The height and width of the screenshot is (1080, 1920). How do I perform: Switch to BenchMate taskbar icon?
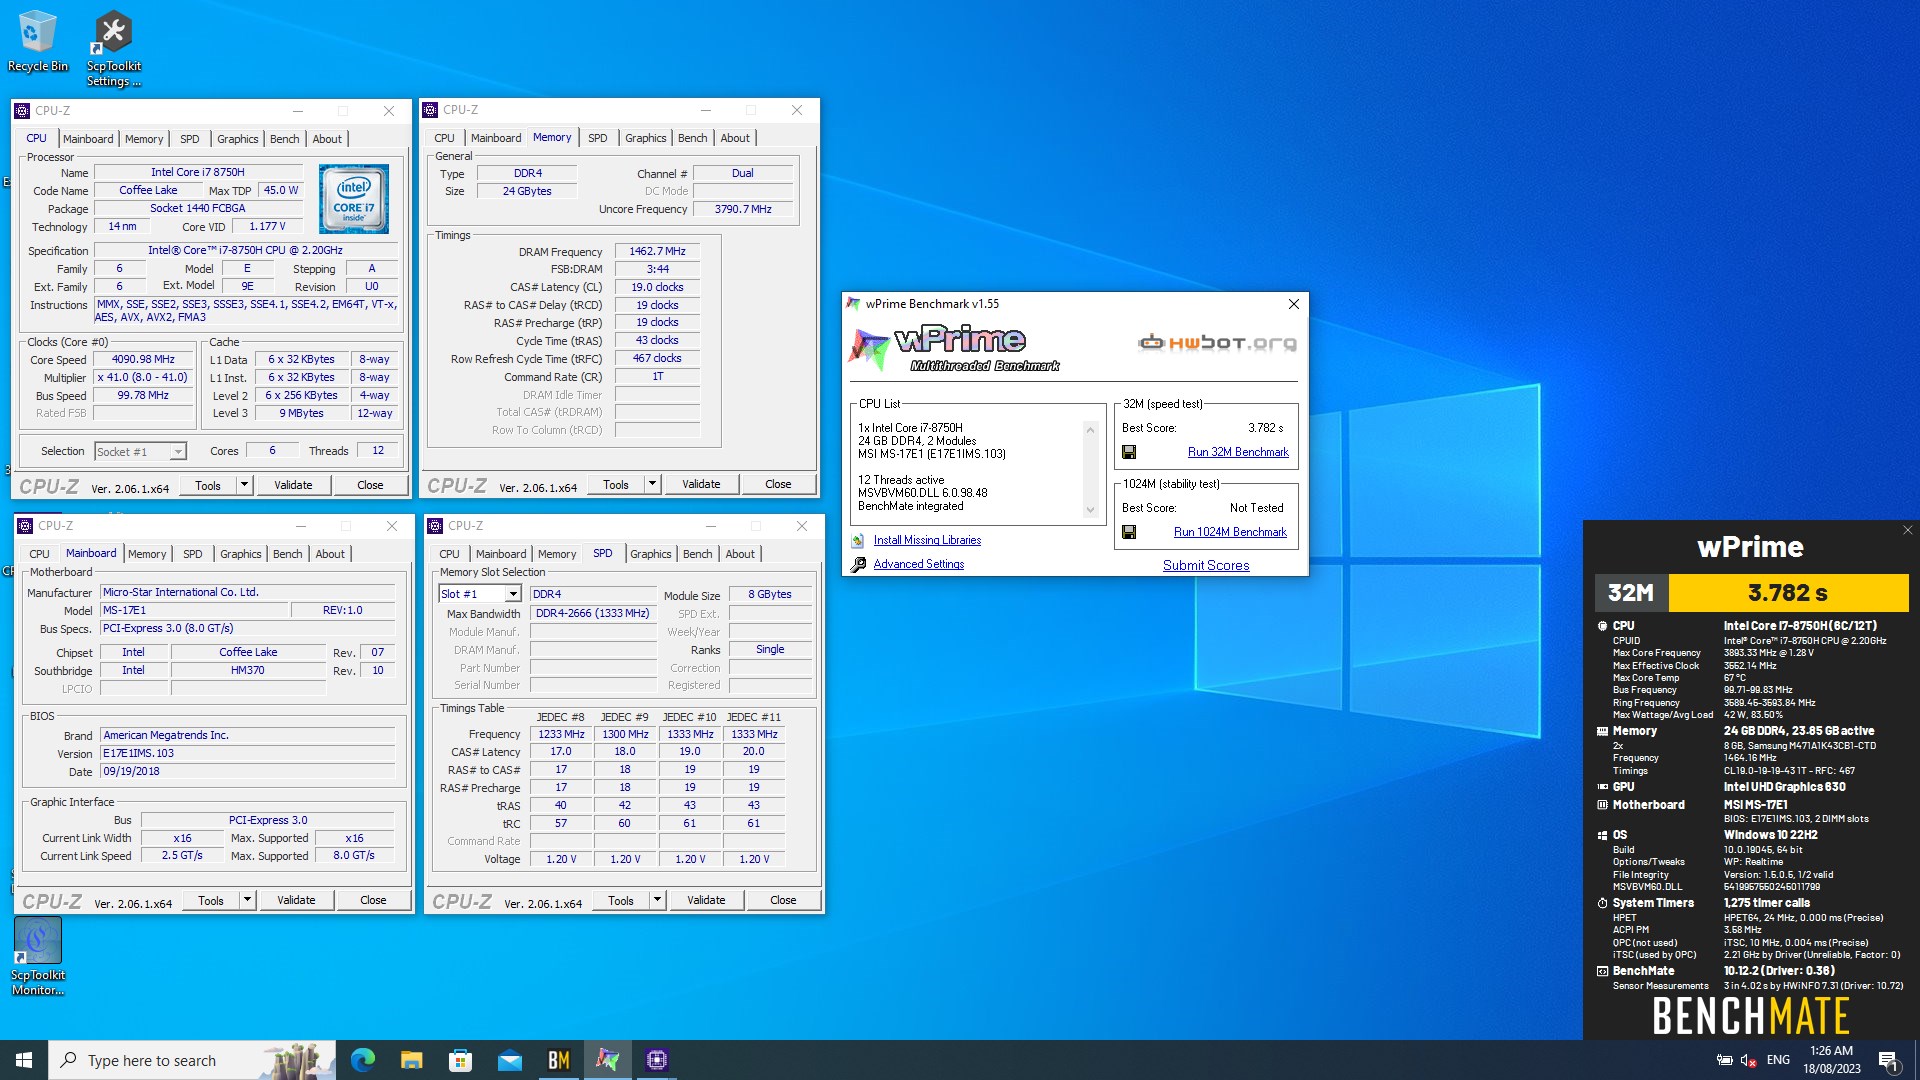558,1060
